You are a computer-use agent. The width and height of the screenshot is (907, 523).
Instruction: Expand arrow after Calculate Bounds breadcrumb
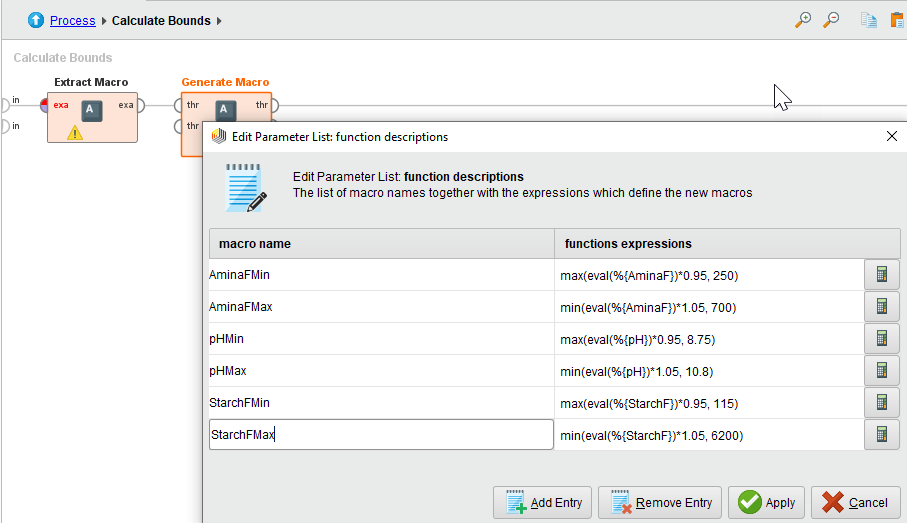pyautogui.click(x=219, y=21)
